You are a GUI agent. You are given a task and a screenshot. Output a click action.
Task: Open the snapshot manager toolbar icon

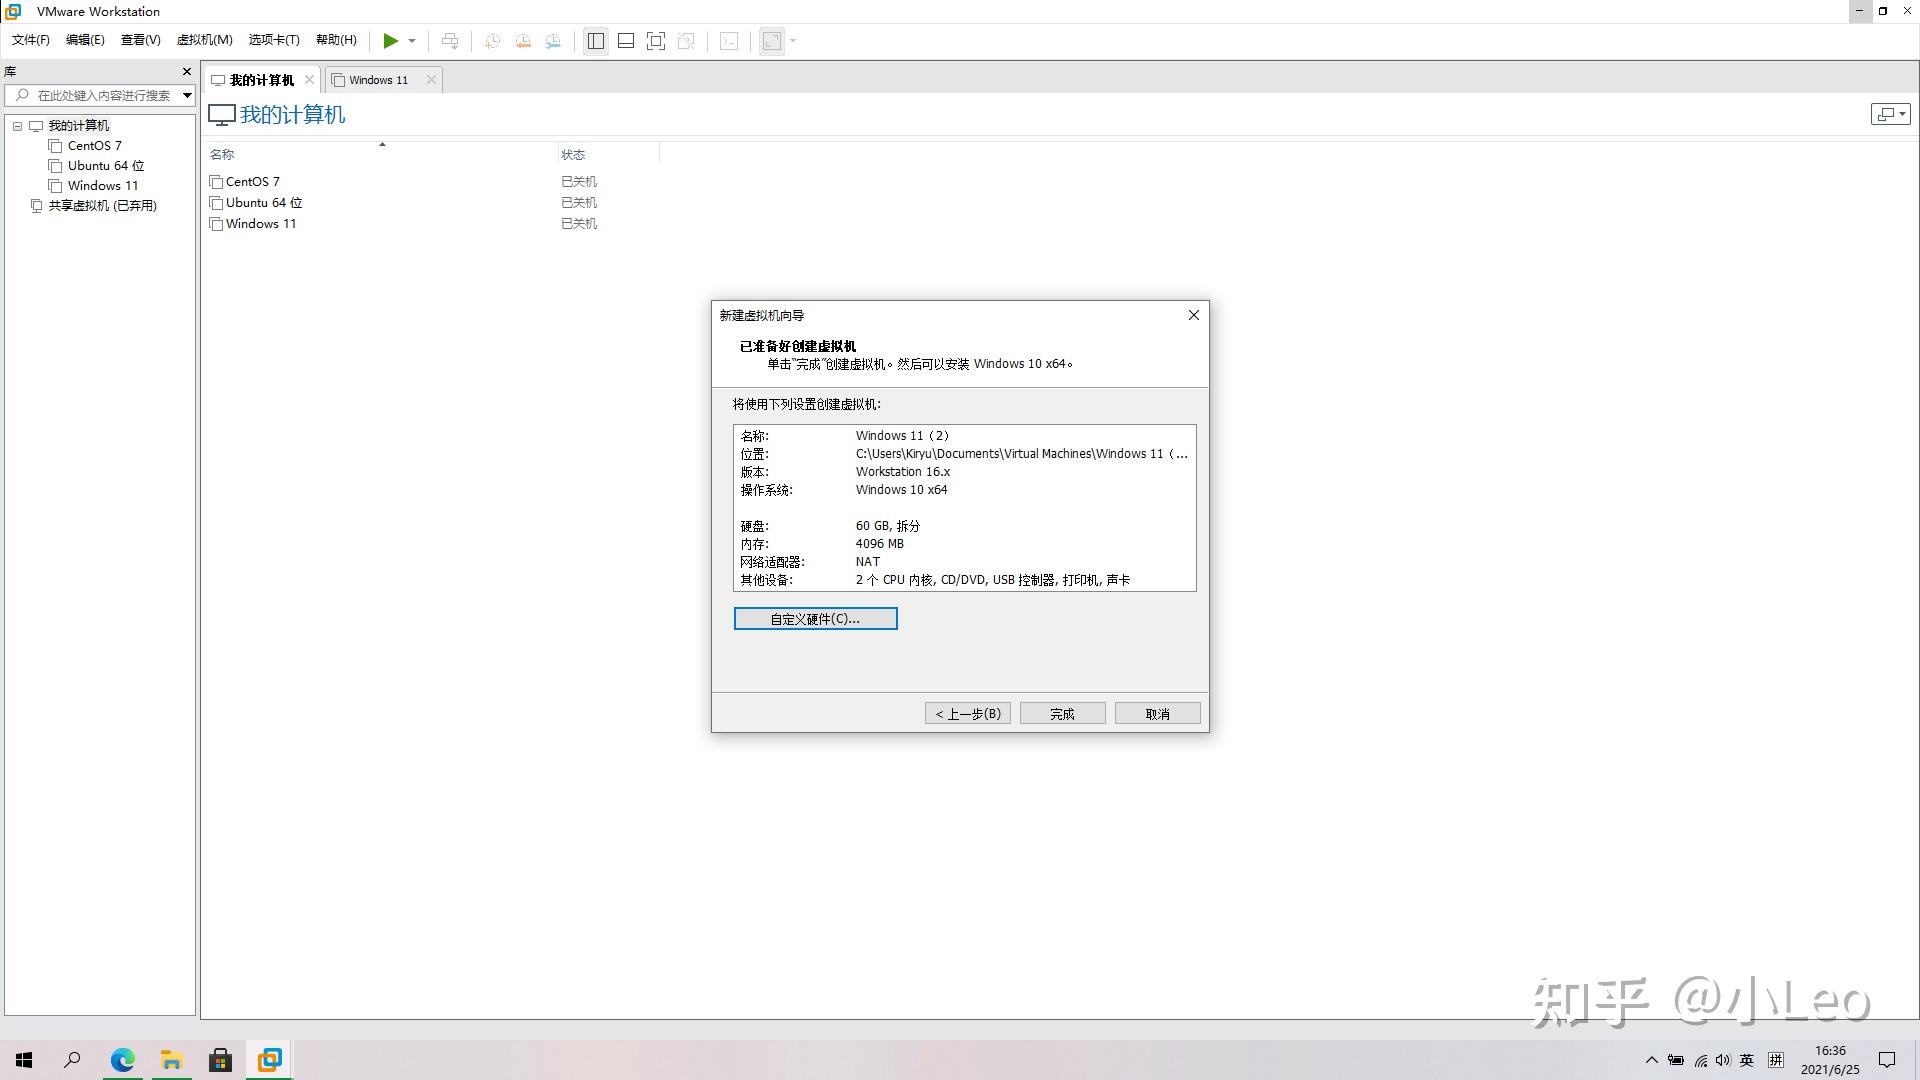point(553,41)
